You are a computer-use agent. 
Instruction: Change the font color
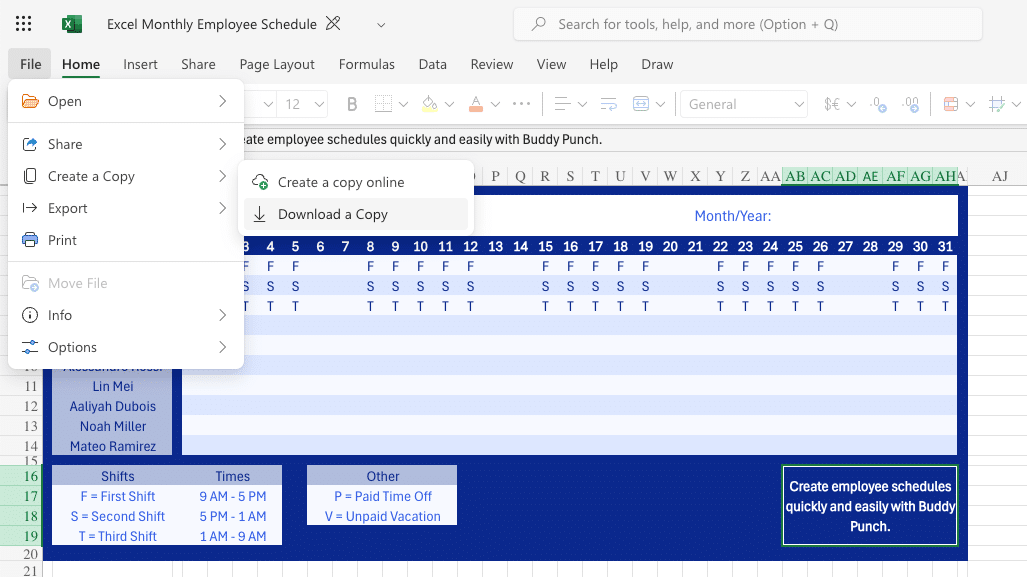[x=476, y=104]
